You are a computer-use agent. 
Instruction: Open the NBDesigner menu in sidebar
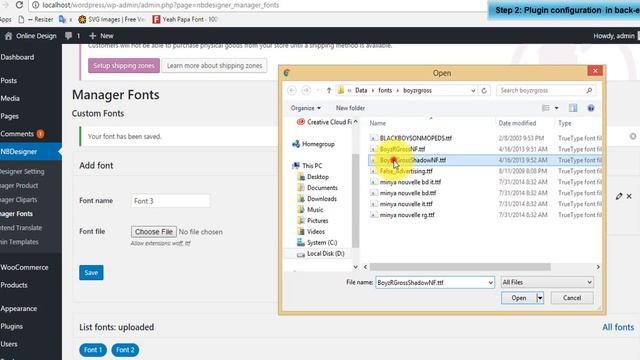coord(31,151)
